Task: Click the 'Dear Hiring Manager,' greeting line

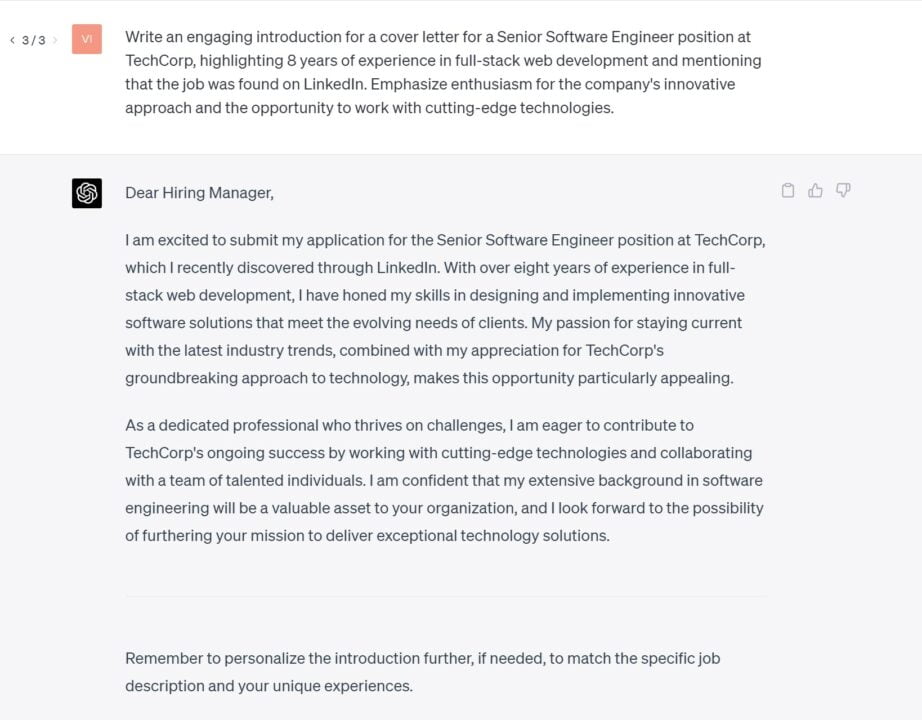Action: pos(199,193)
